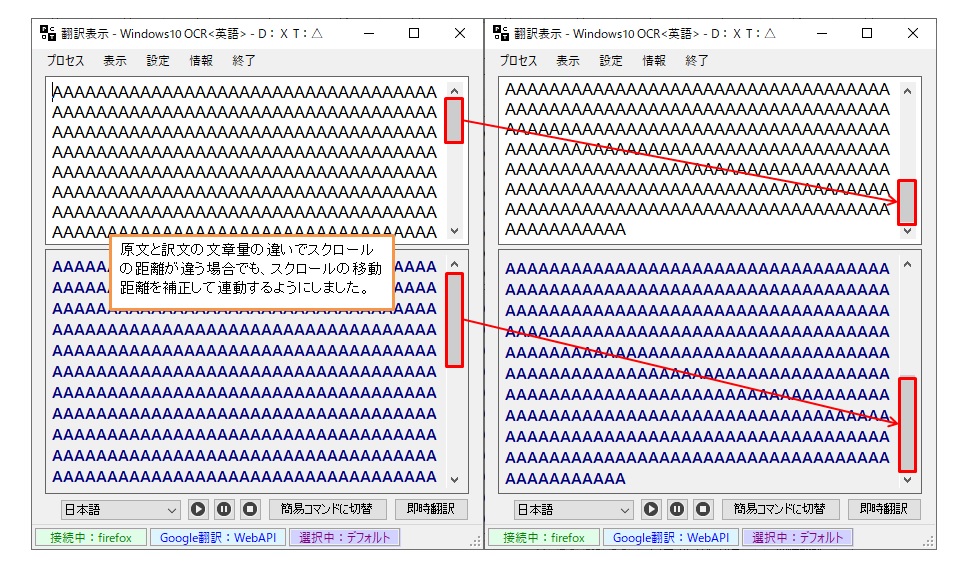
Task: Open プロセス menu in right window
Action: pyautogui.click(x=518, y=60)
